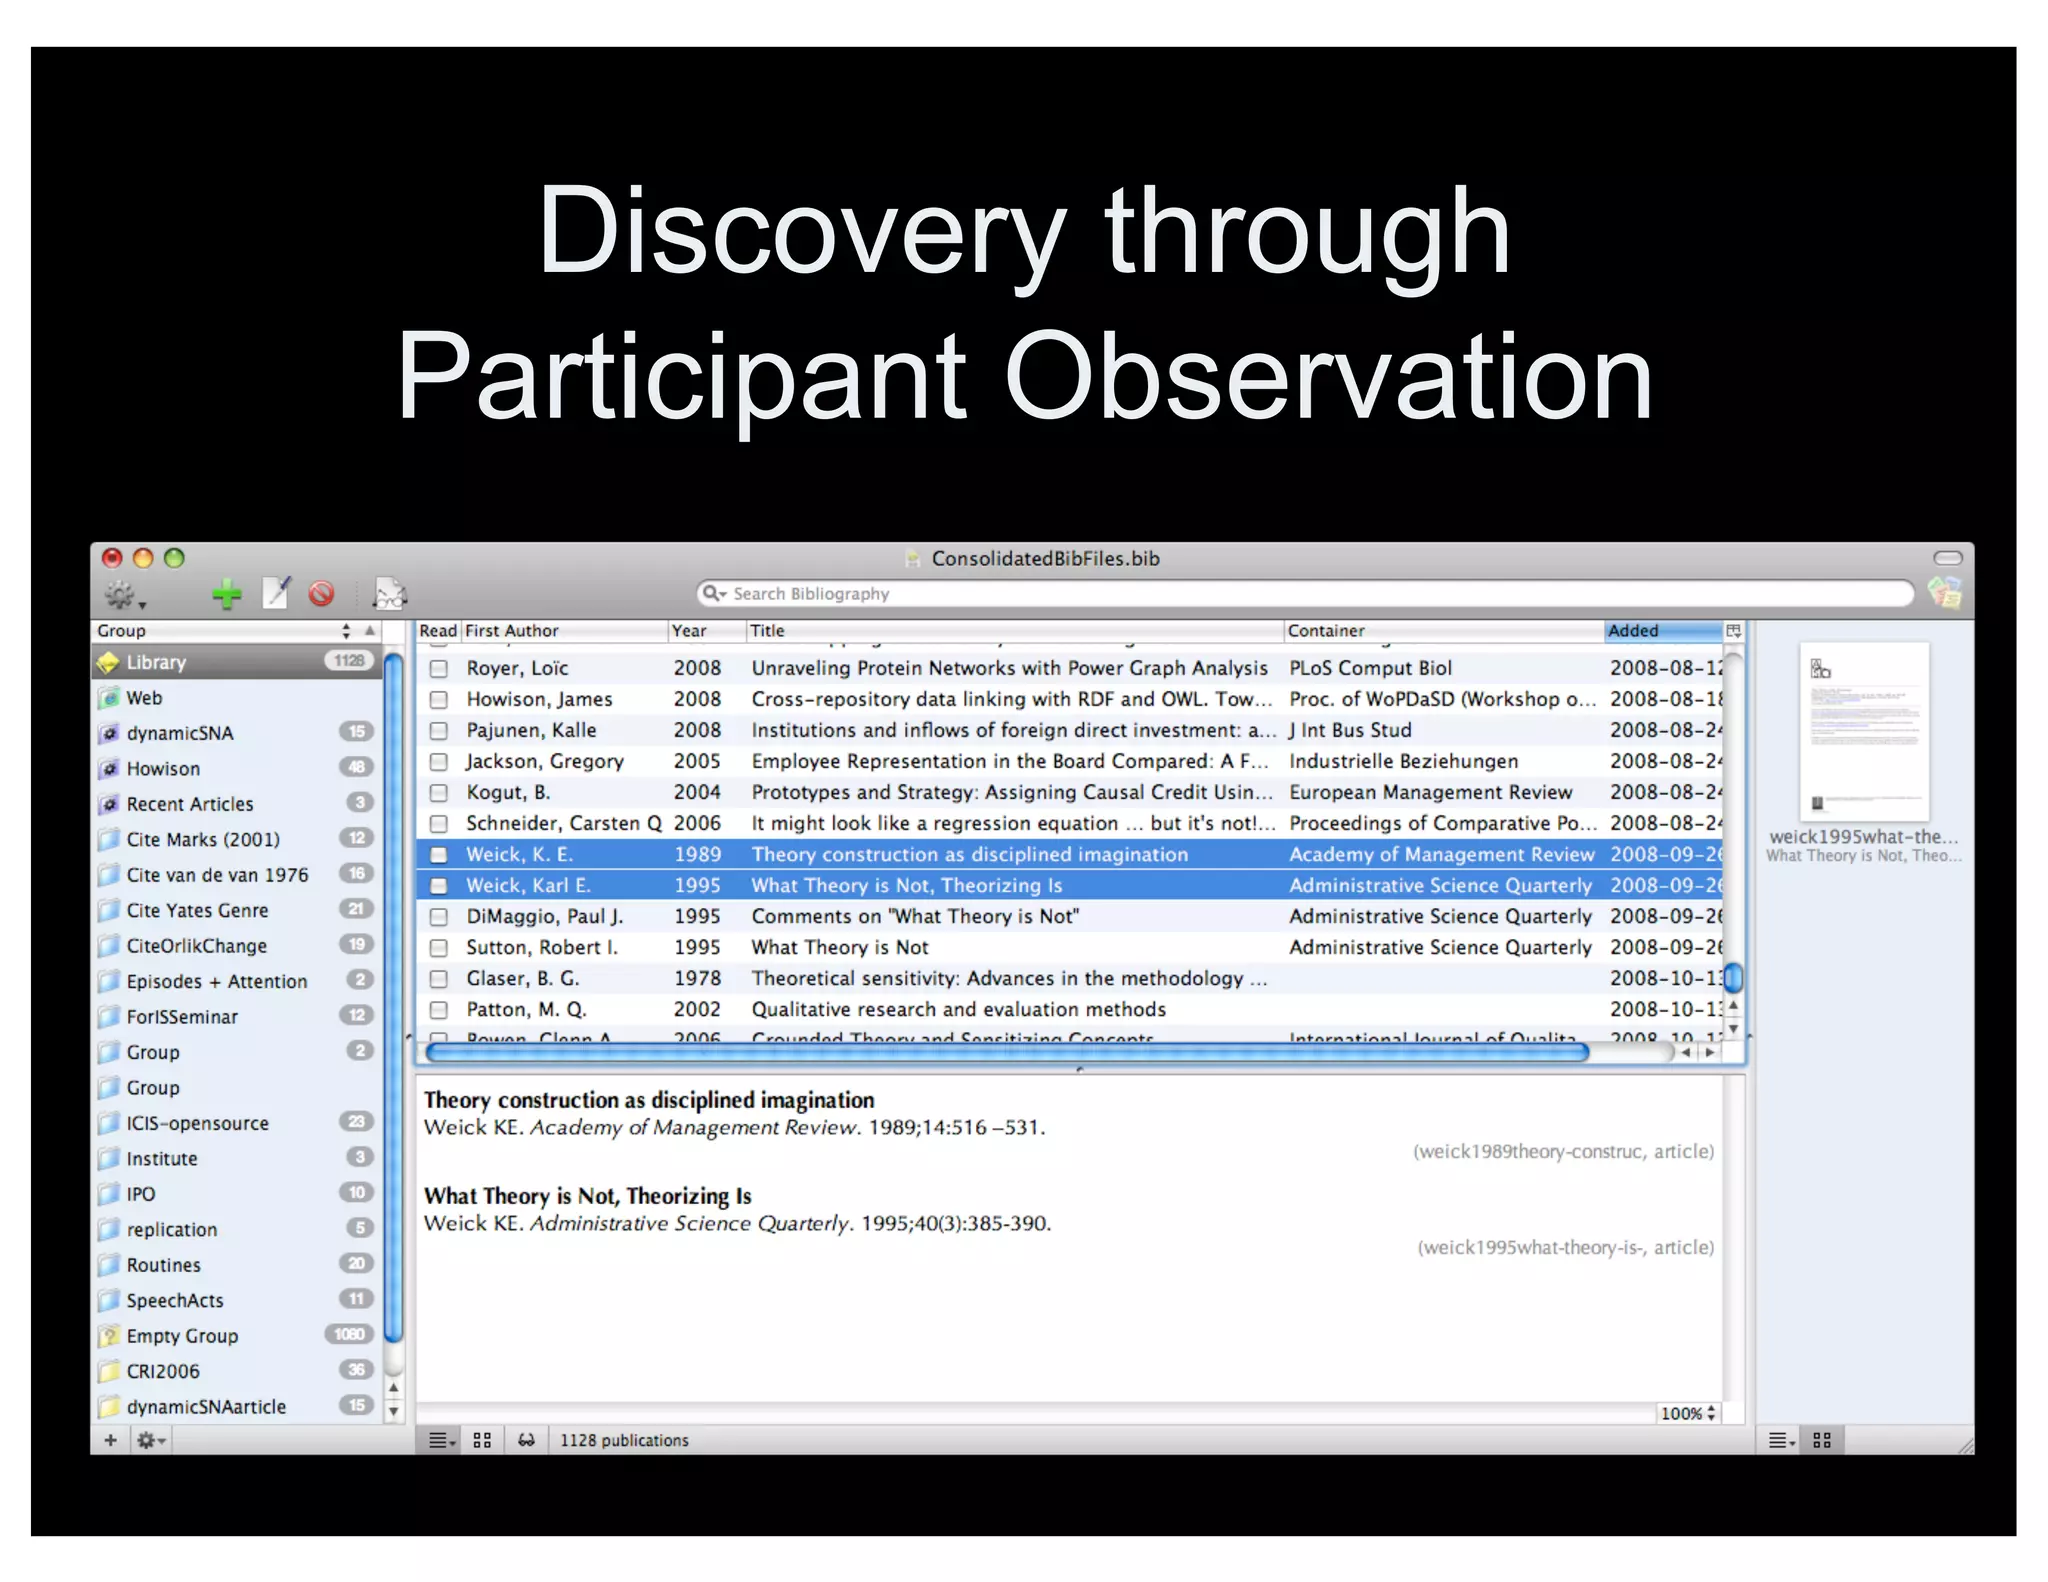Click the vertical scroll thumb of publication table
Image resolution: width=2048 pixels, height=1582 pixels.
(1734, 977)
